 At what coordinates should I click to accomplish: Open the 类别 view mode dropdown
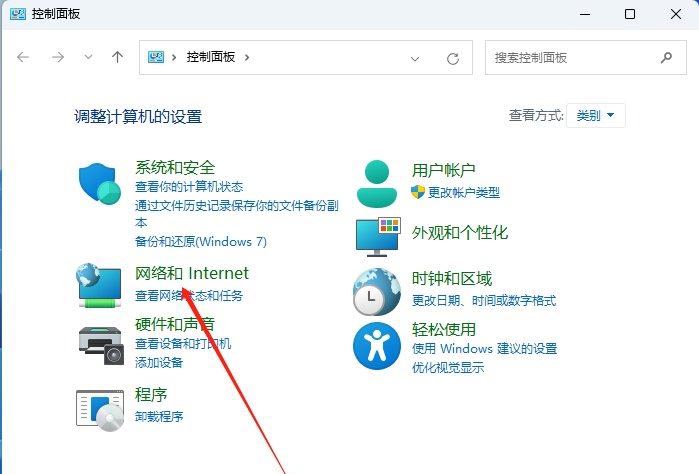[x=596, y=115]
